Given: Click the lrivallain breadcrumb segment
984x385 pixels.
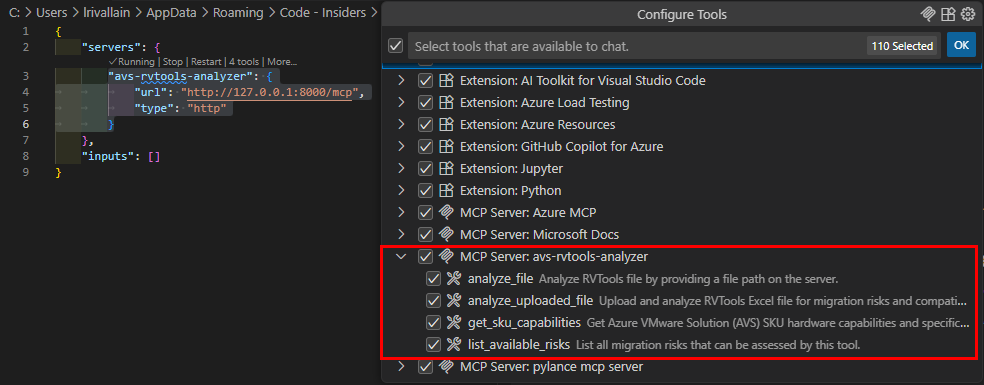Looking at the screenshot, I should [107, 13].
